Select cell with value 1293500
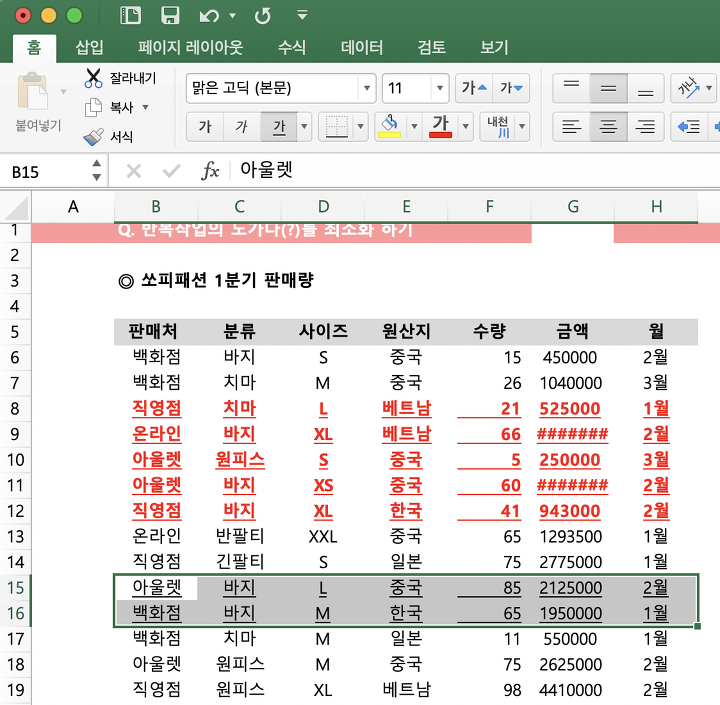 click(x=573, y=536)
